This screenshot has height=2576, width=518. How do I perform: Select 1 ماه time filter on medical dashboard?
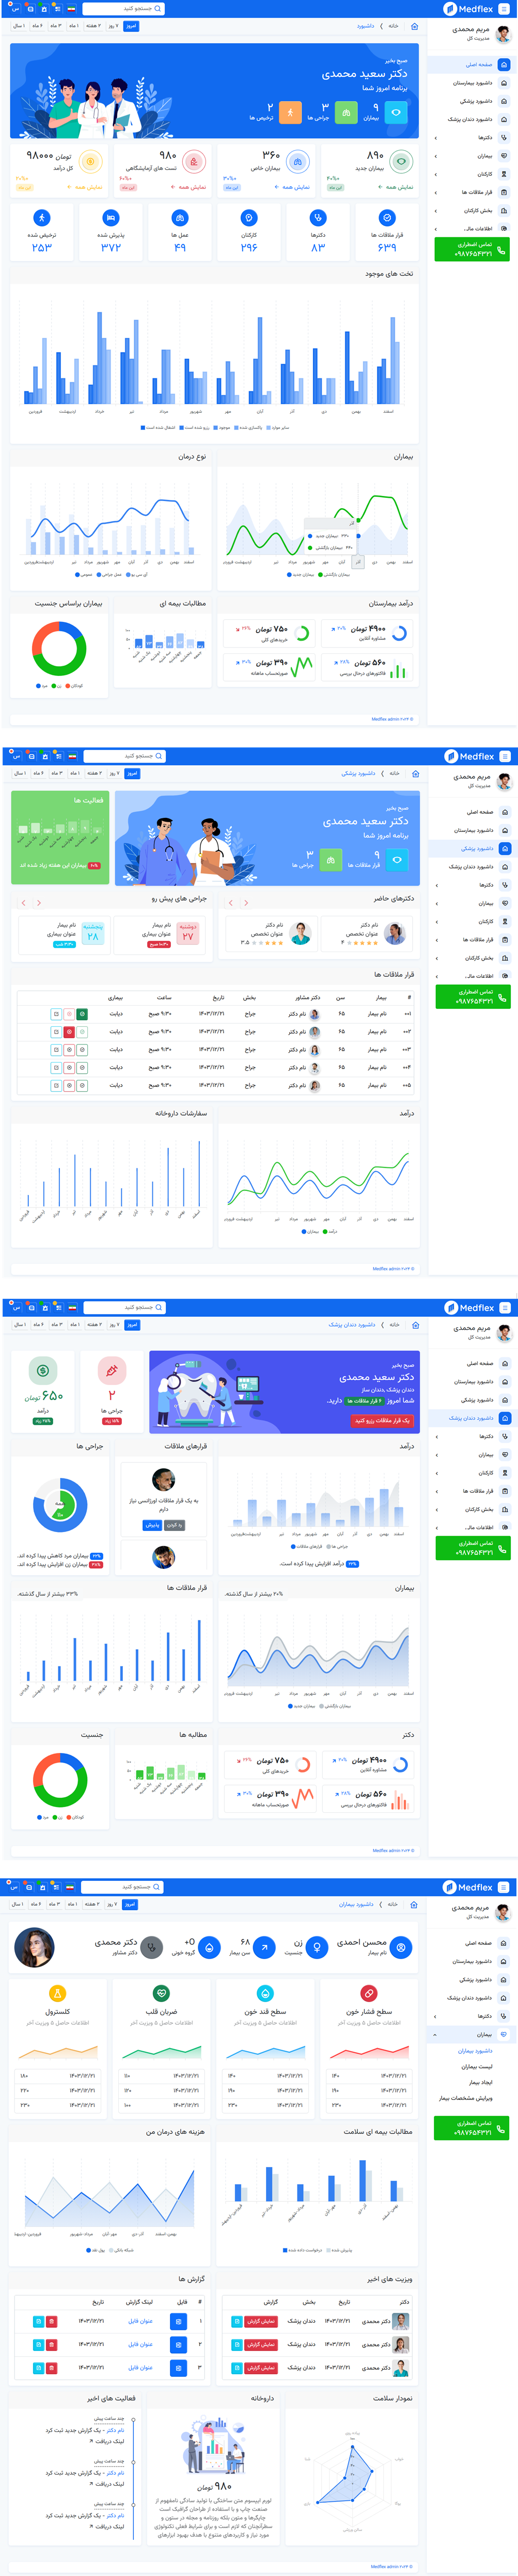tap(75, 773)
